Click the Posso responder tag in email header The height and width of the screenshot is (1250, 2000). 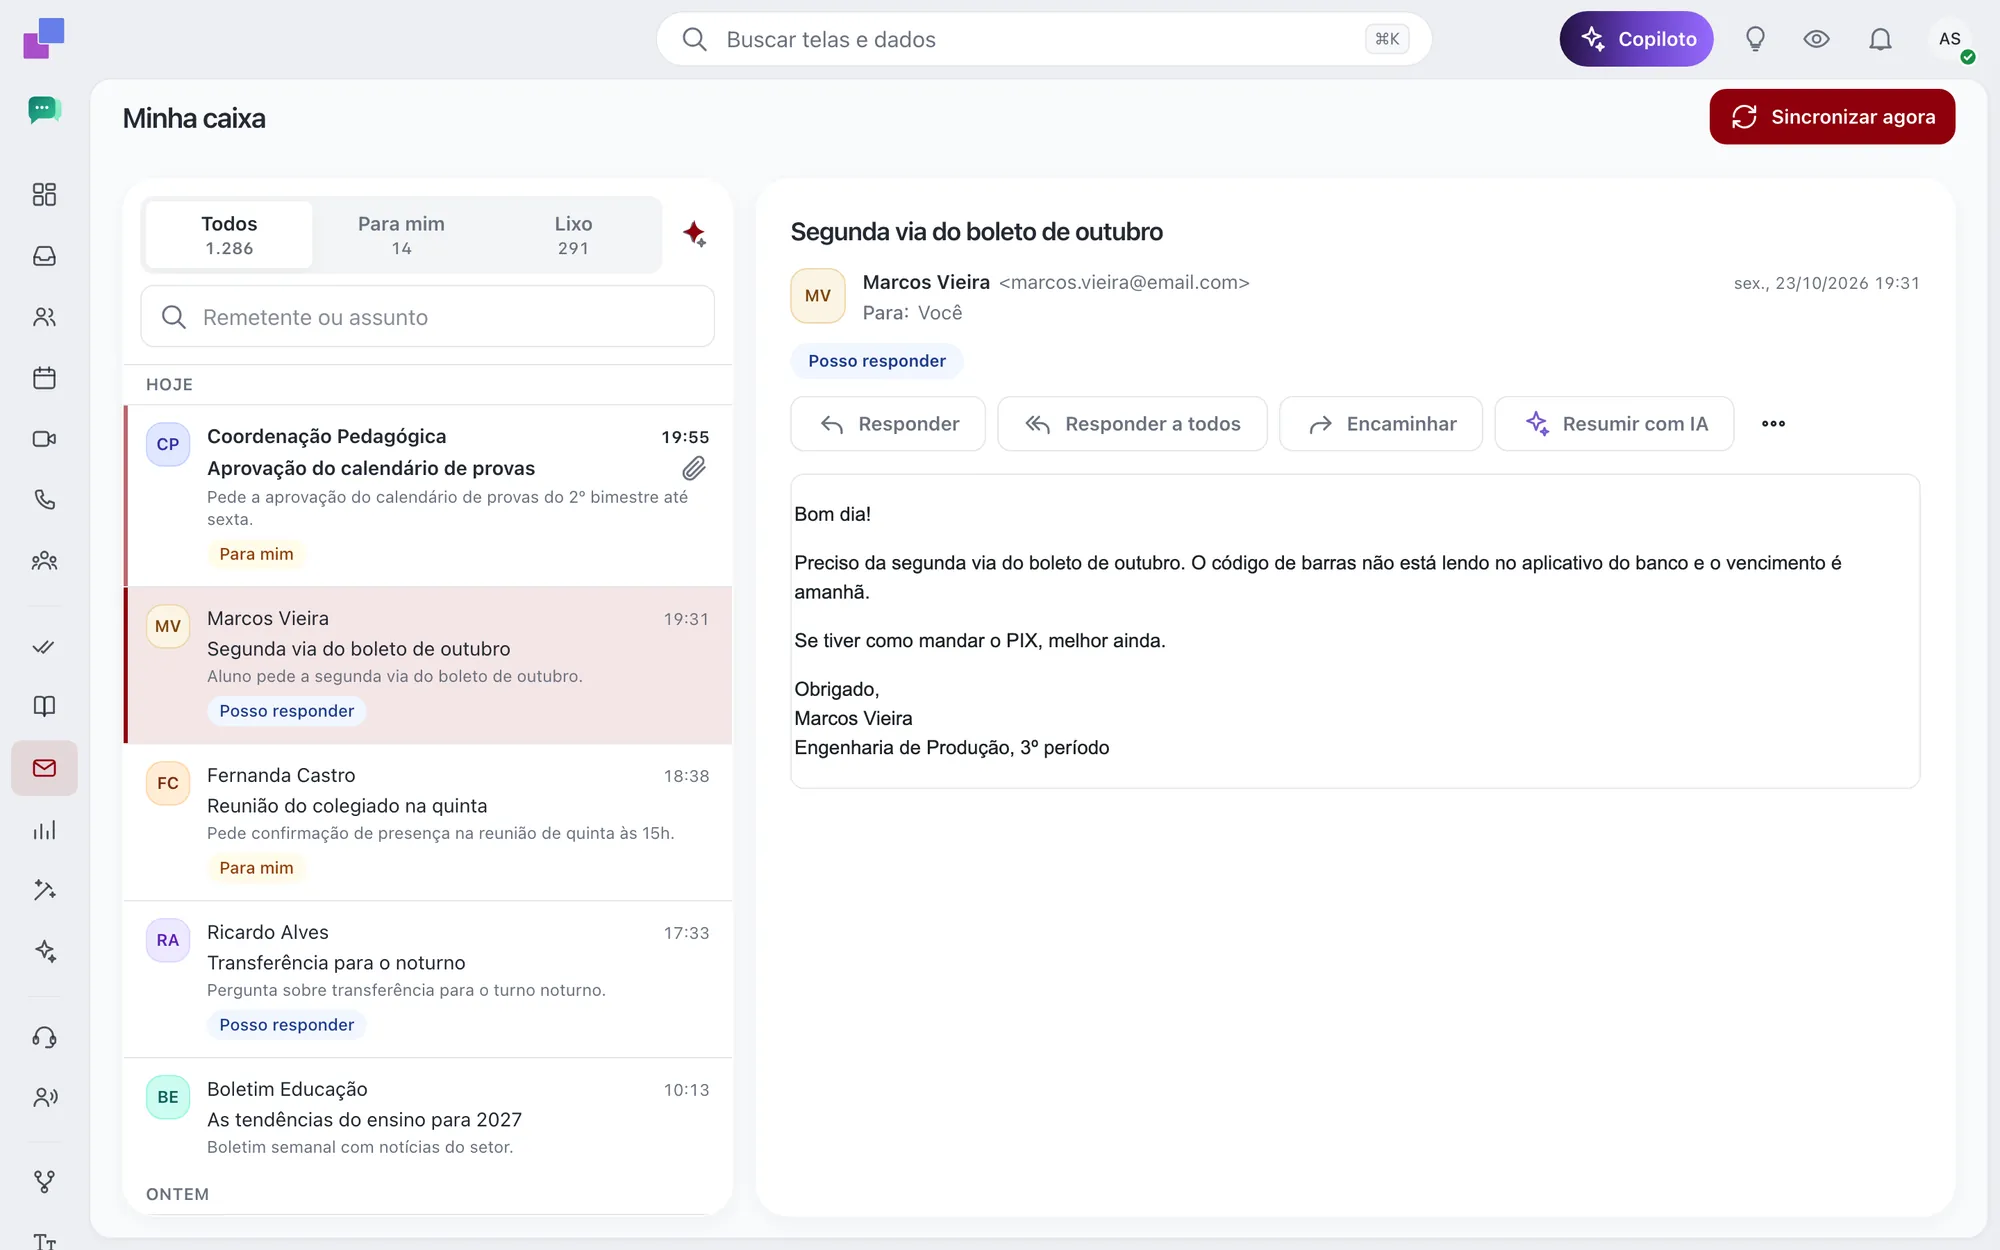point(877,361)
